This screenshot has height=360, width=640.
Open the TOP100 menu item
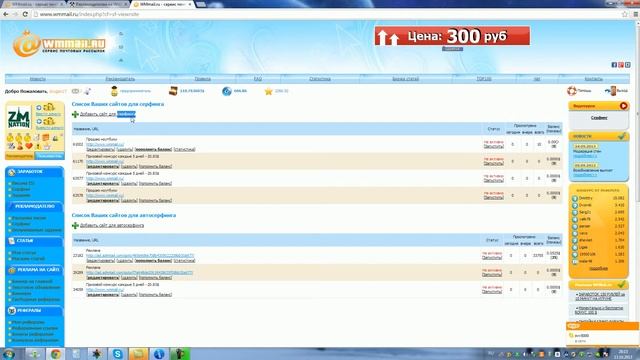pyautogui.click(x=484, y=79)
